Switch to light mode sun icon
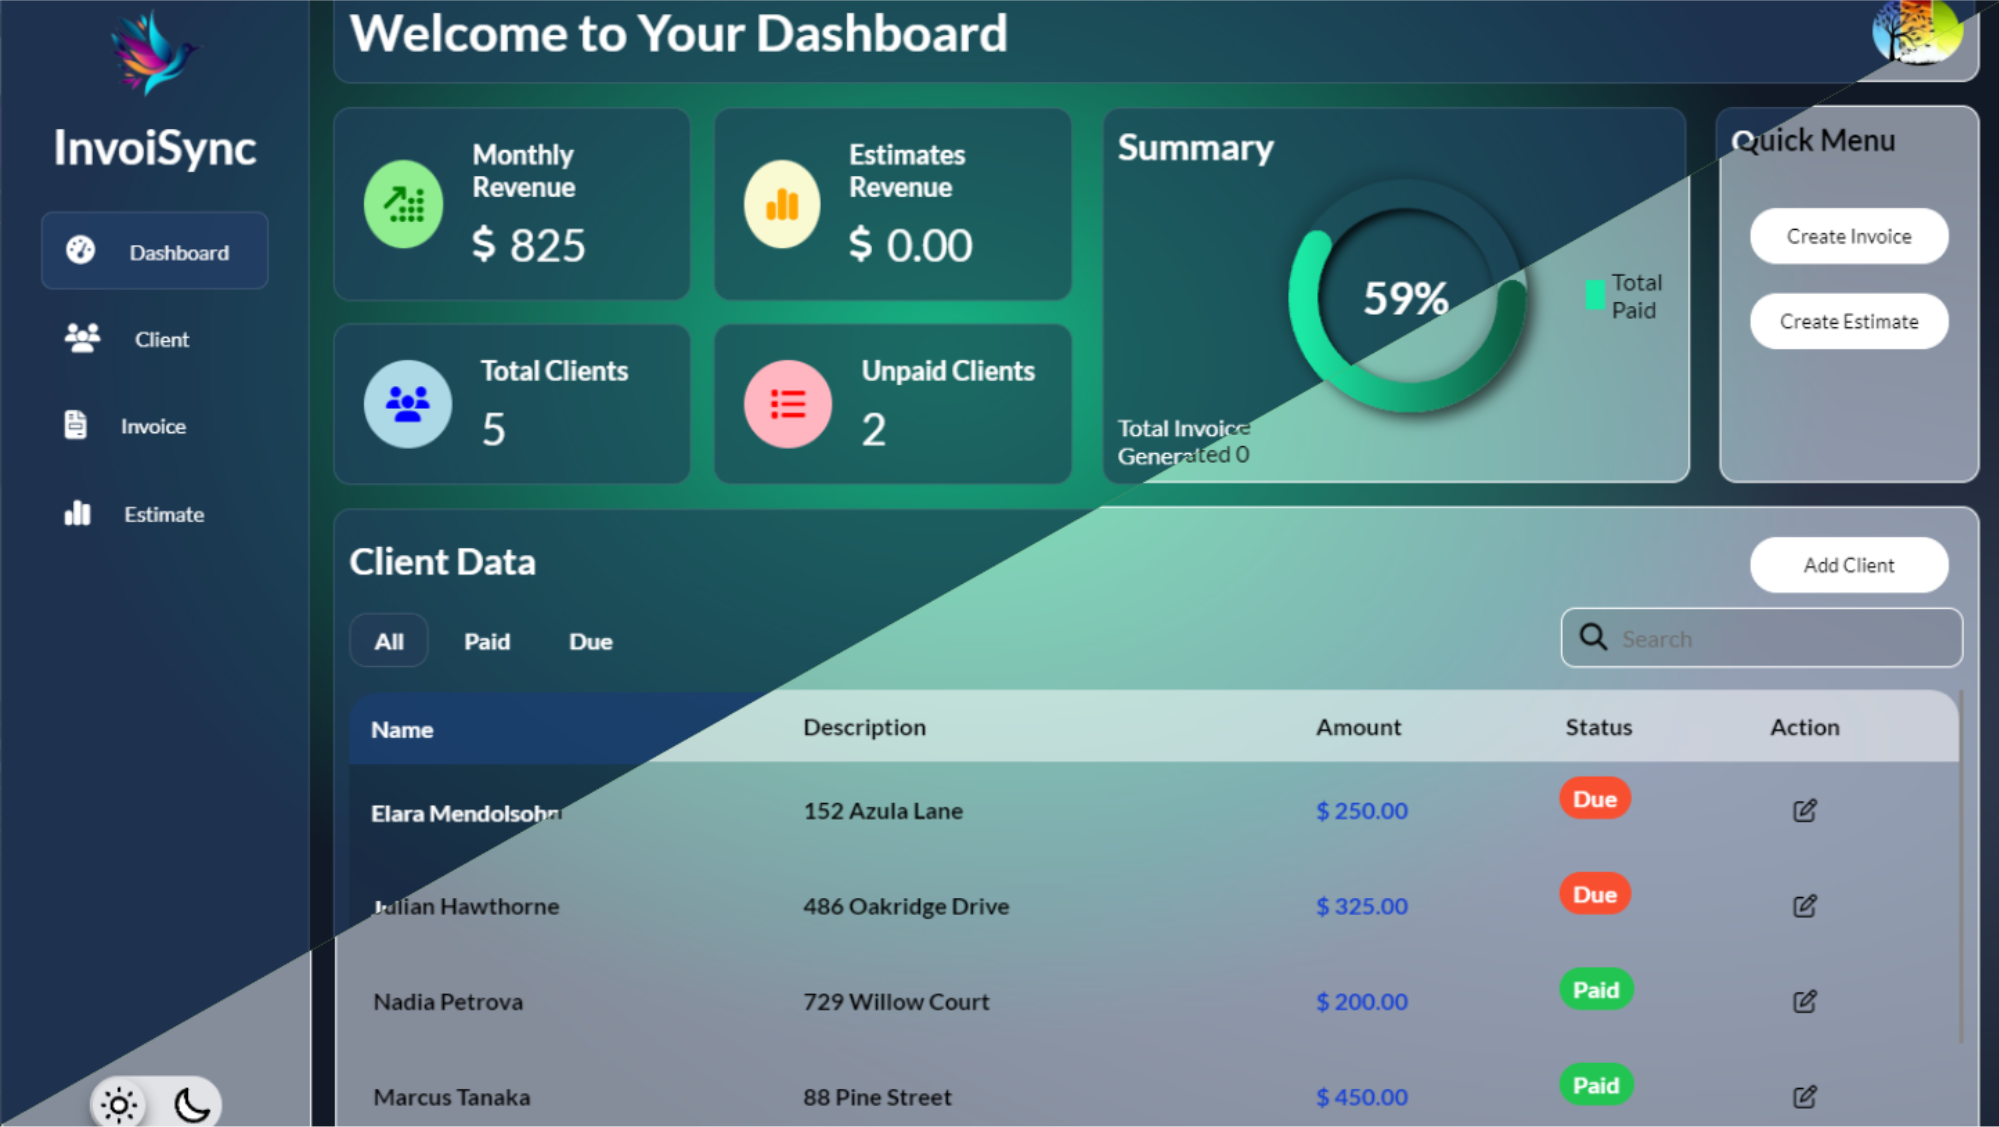The image size is (1999, 1127). tap(119, 1105)
